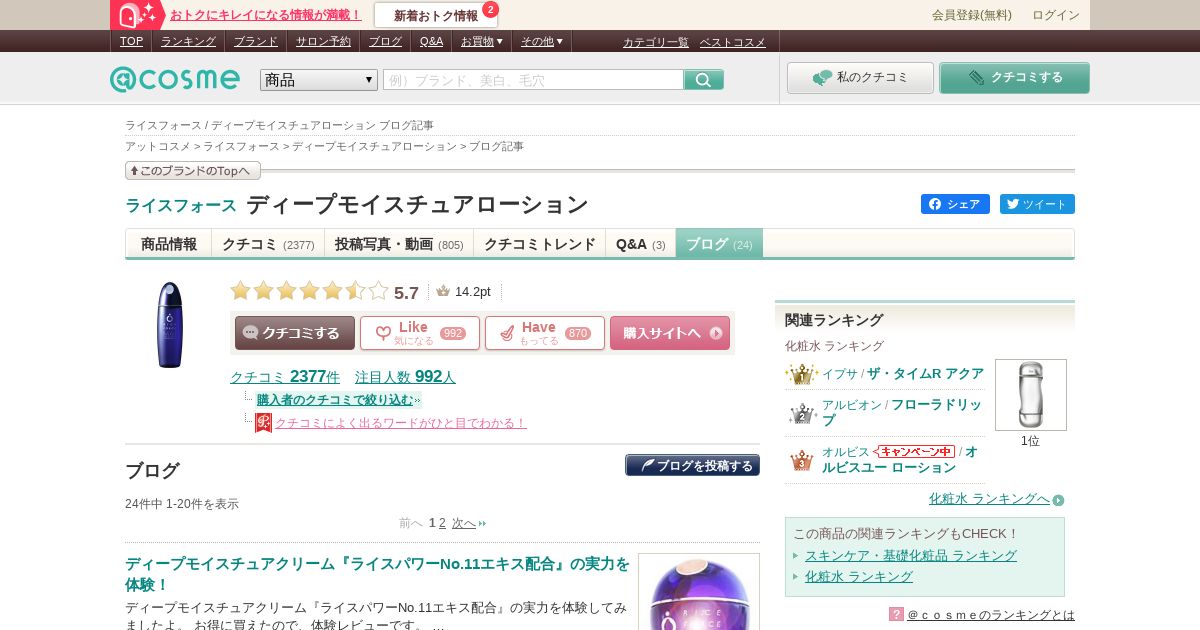Click the red word-cloud icon beside クチコミによく出るワード
Viewport: 1200px width, 630px height.
(263, 423)
